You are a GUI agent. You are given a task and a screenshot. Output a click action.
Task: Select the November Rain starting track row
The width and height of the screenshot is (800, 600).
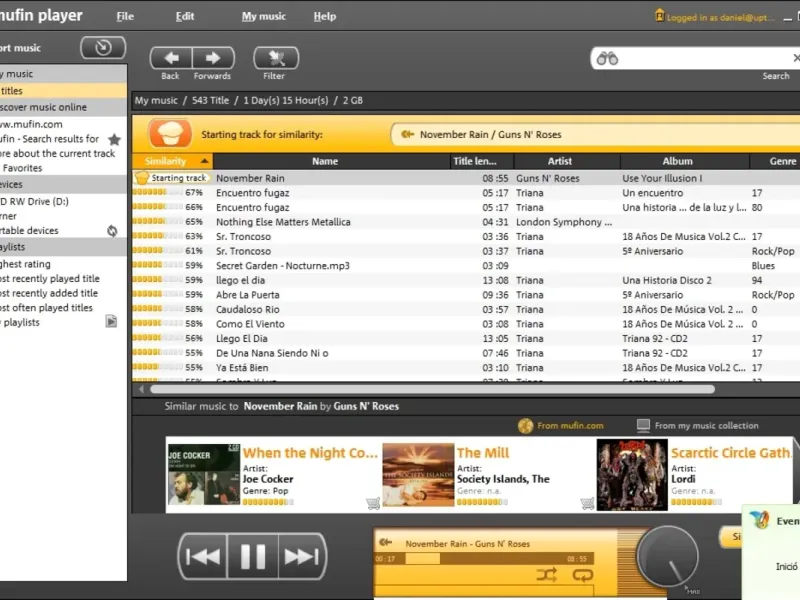tap(466, 178)
